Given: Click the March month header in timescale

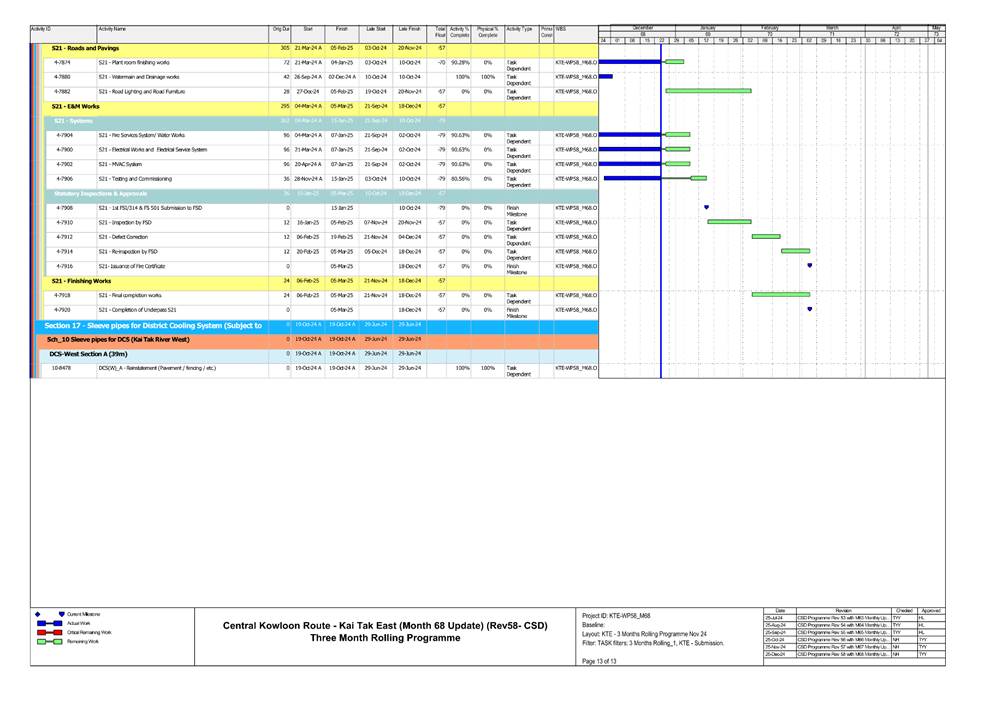Looking at the screenshot, I should (x=832, y=27).
